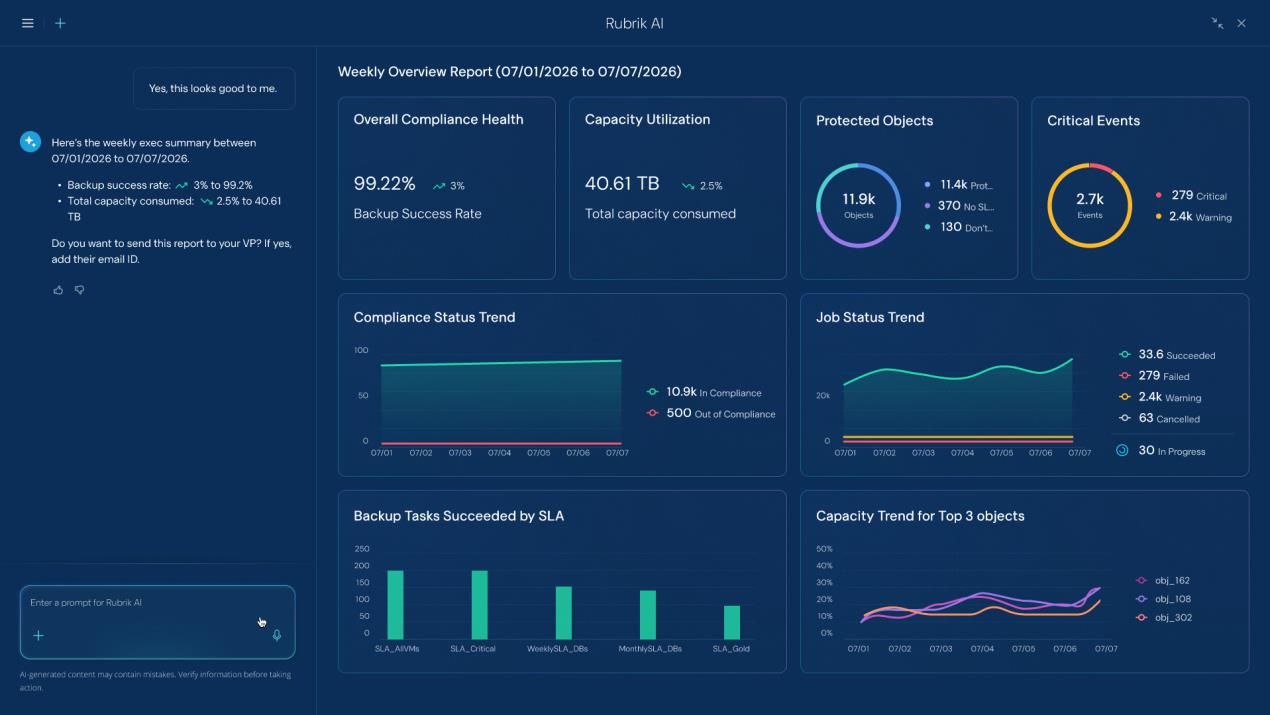Image resolution: width=1270 pixels, height=715 pixels.
Task: Click 'Backup Success Rate' label in card
Action: click(417, 213)
